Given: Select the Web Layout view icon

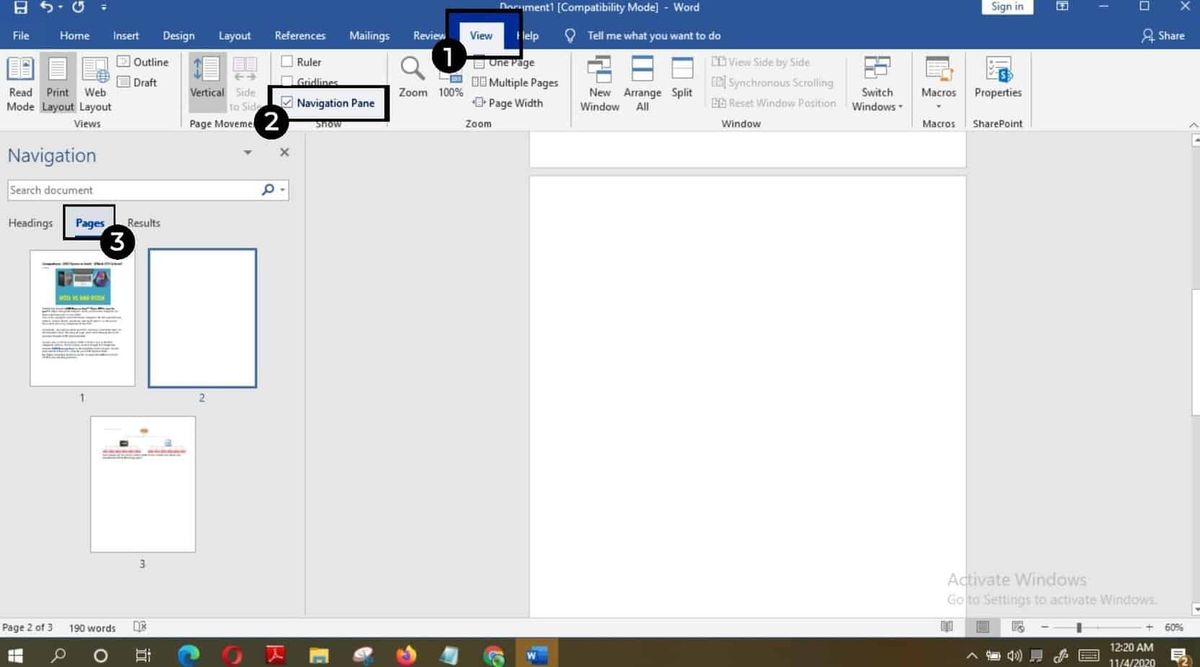Looking at the screenshot, I should 96,84.
